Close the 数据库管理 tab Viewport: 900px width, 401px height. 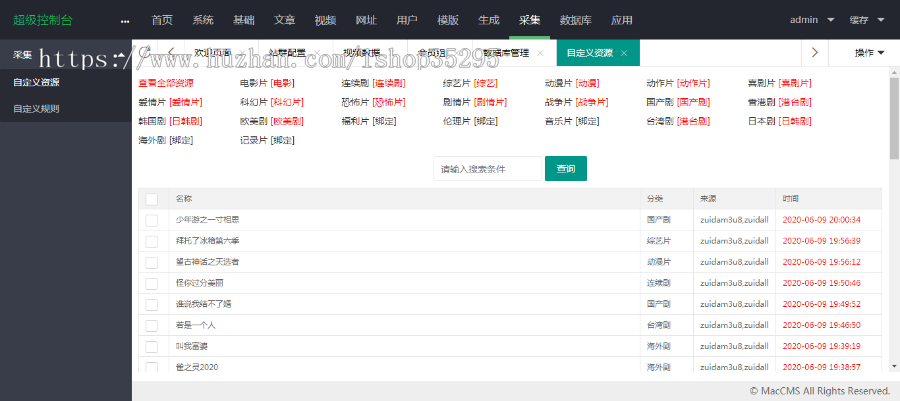coord(540,53)
